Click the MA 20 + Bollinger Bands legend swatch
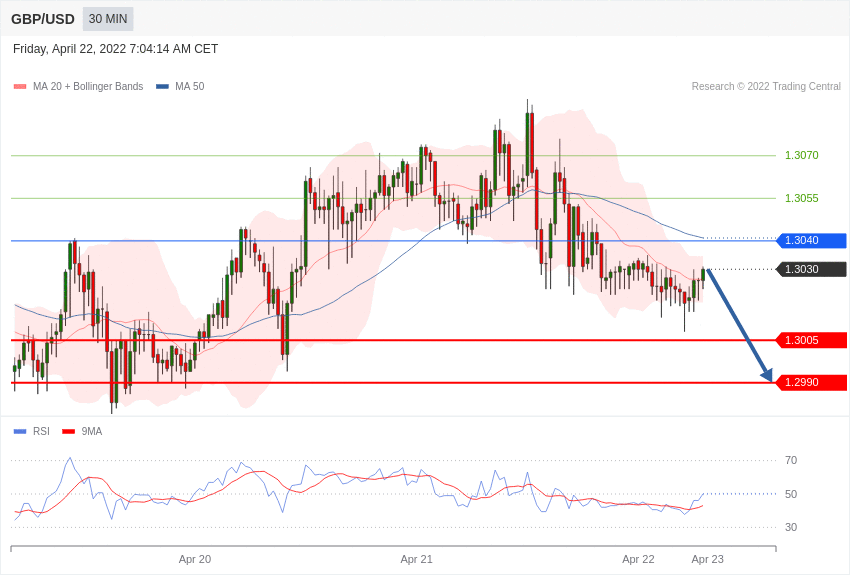This screenshot has width=850, height=576. 20,86
